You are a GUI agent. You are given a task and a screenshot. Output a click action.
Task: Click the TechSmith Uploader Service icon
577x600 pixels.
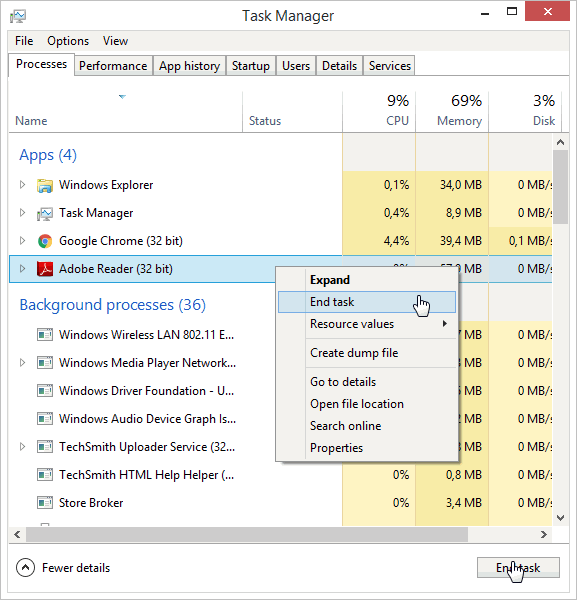(45, 447)
